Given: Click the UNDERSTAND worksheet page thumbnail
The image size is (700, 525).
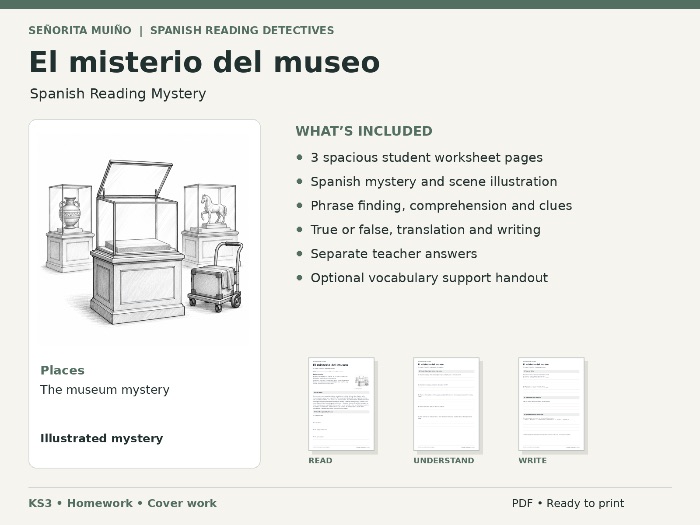Looking at the screenshot, I should click(x=446, y=404).
